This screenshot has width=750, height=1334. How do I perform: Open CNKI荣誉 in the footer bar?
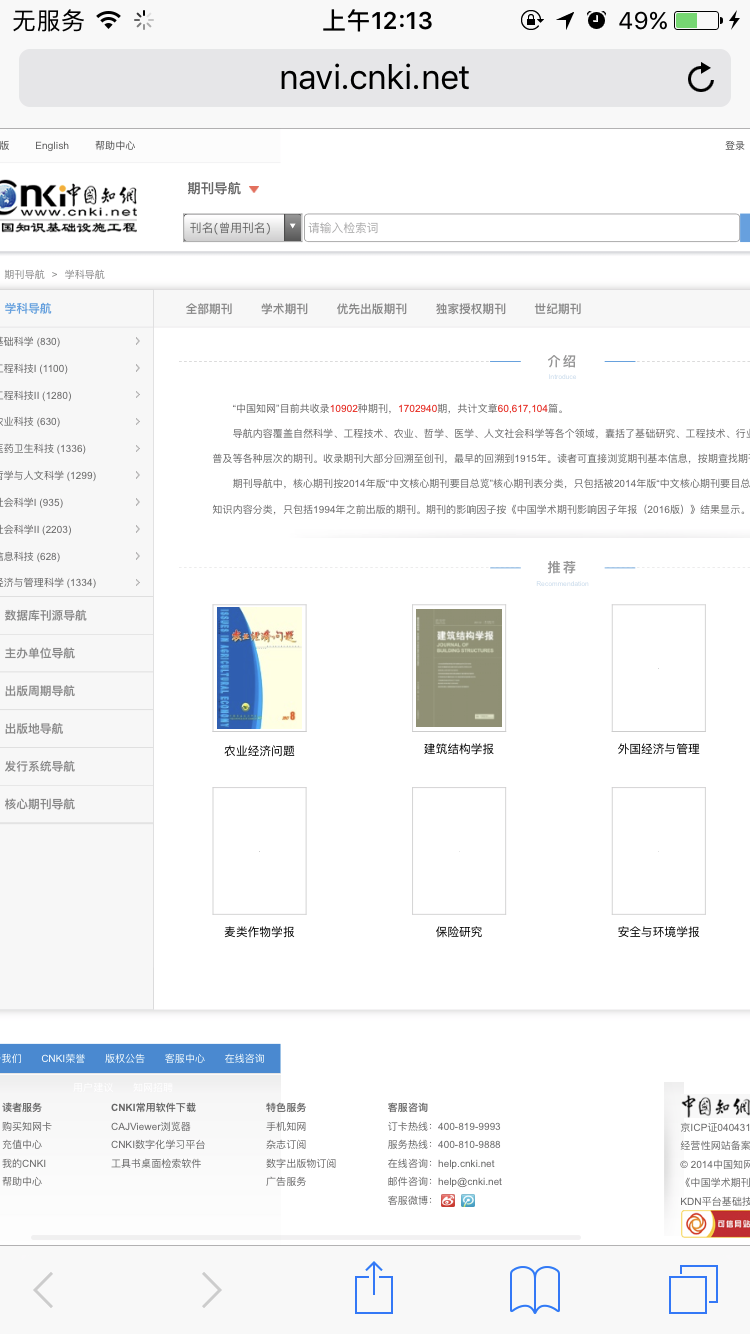point(63,1058)
